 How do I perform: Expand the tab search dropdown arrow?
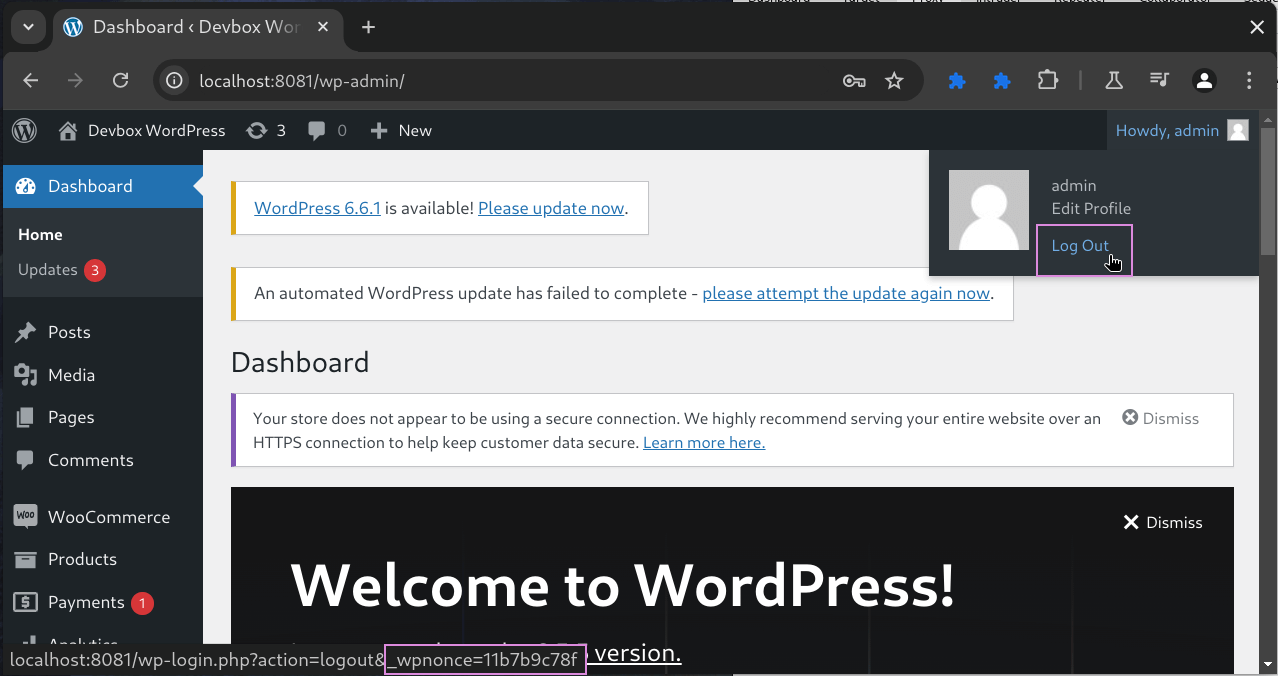(28, 27)
